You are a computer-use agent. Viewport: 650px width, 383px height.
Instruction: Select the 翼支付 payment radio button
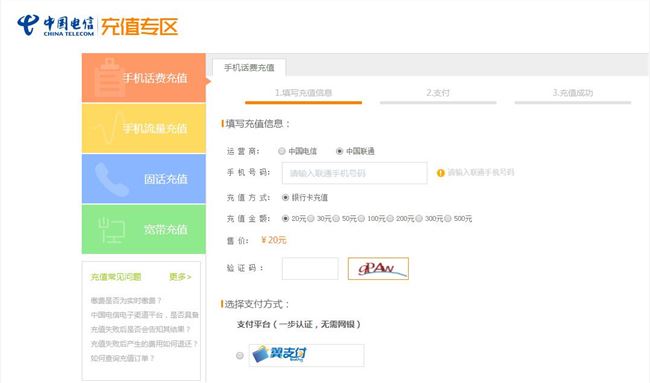240,355
